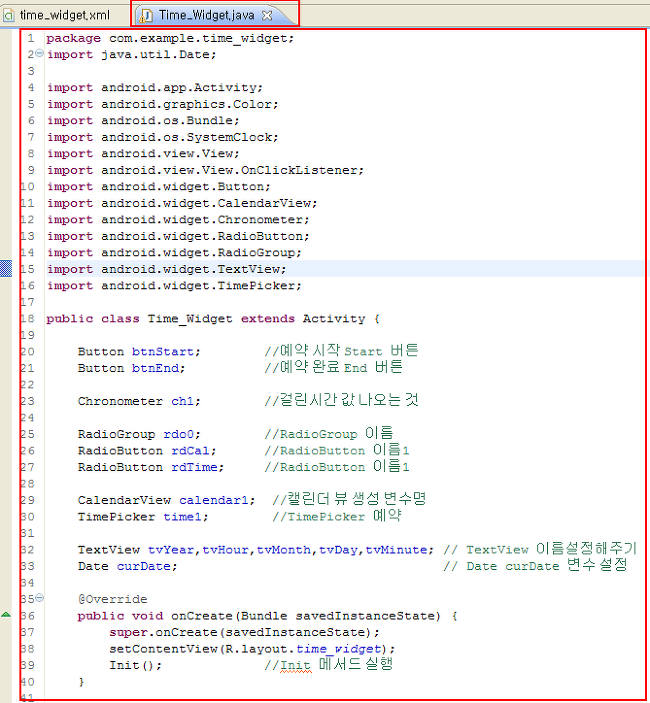Click the tvYear variable in TextView declaration

point(171,550)
